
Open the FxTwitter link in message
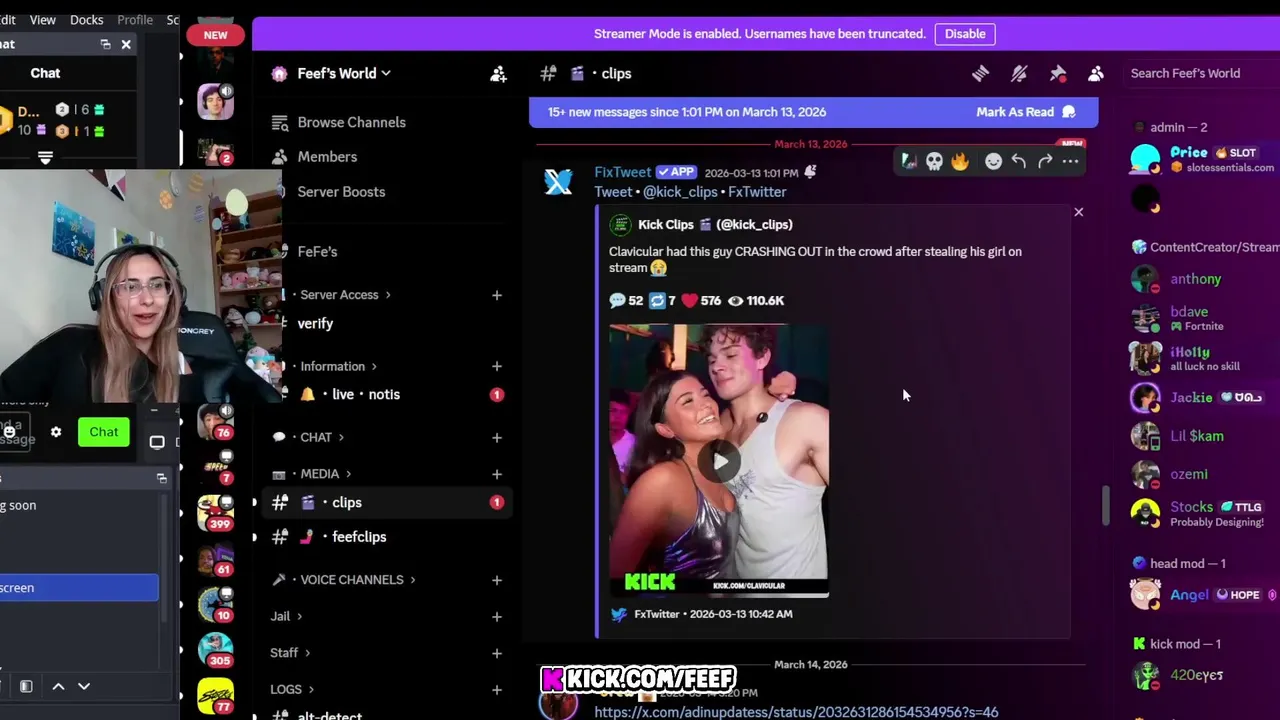pos(757,192)
